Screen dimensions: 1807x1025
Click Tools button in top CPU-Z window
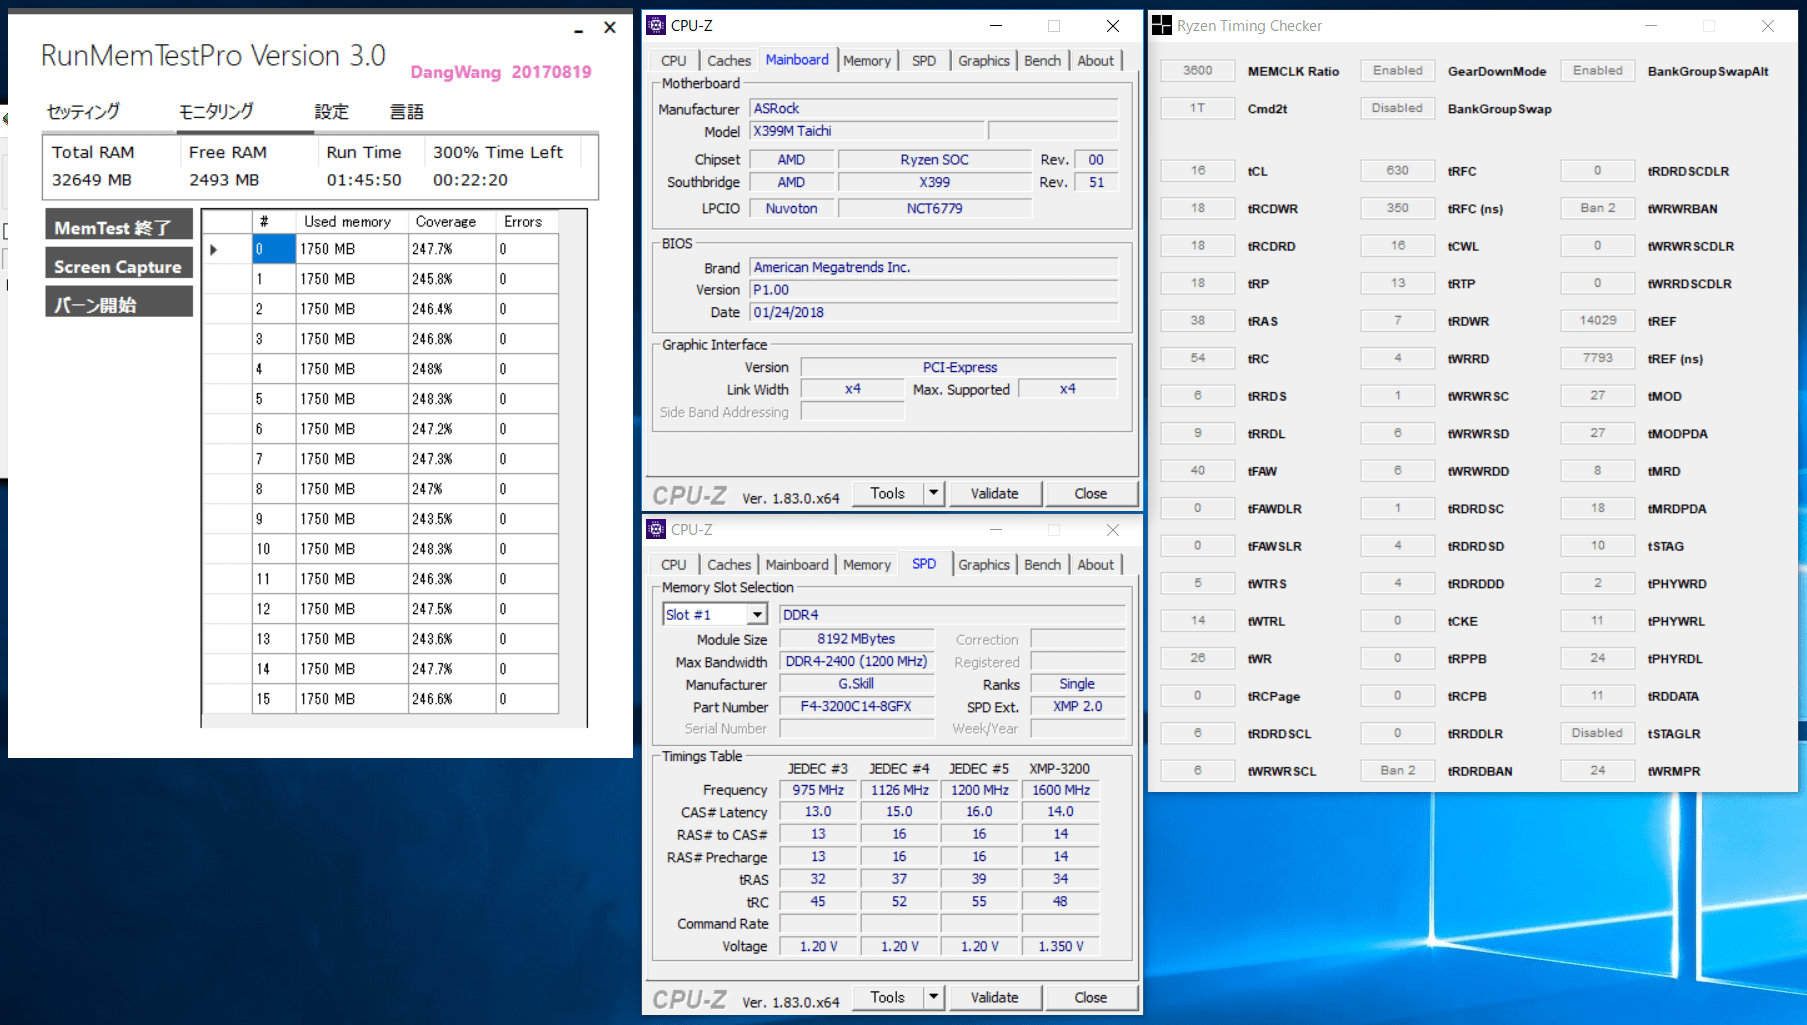[888, 493]
